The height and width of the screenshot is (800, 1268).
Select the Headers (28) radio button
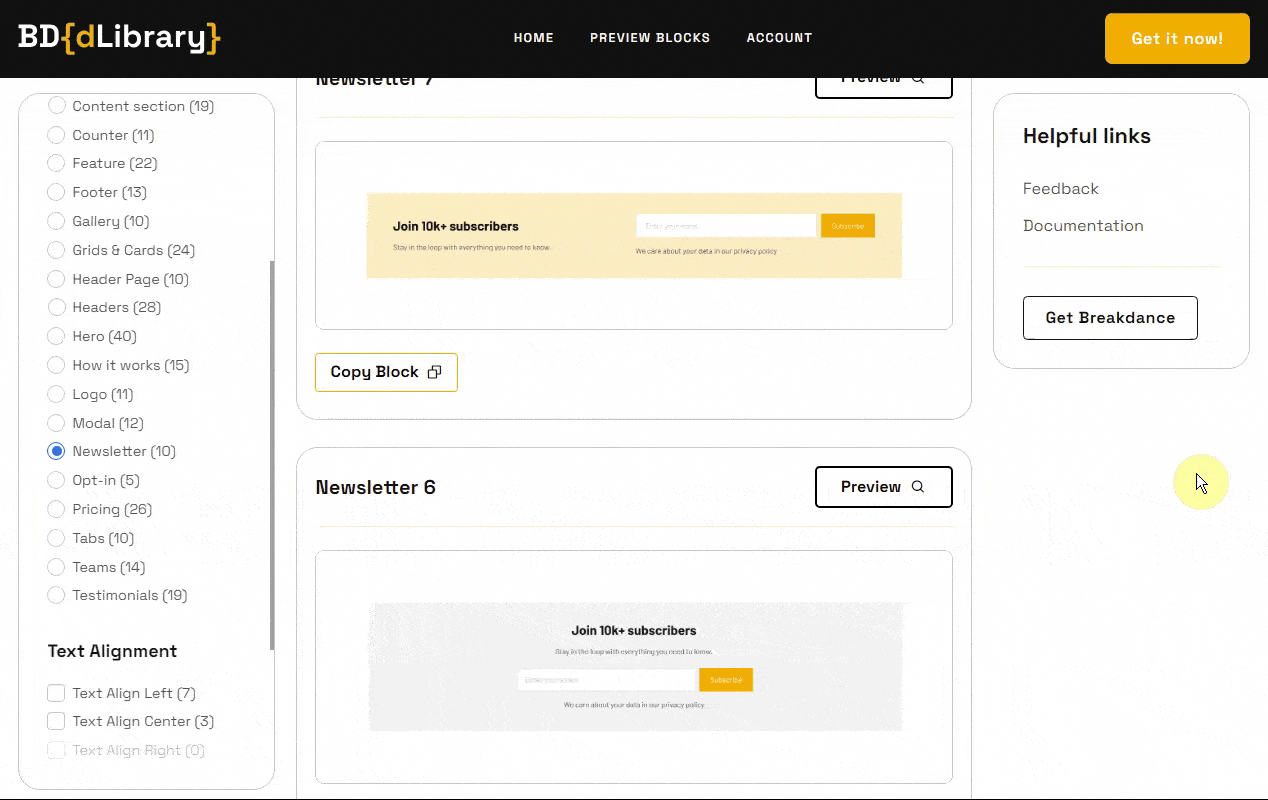tap(57, 307)
